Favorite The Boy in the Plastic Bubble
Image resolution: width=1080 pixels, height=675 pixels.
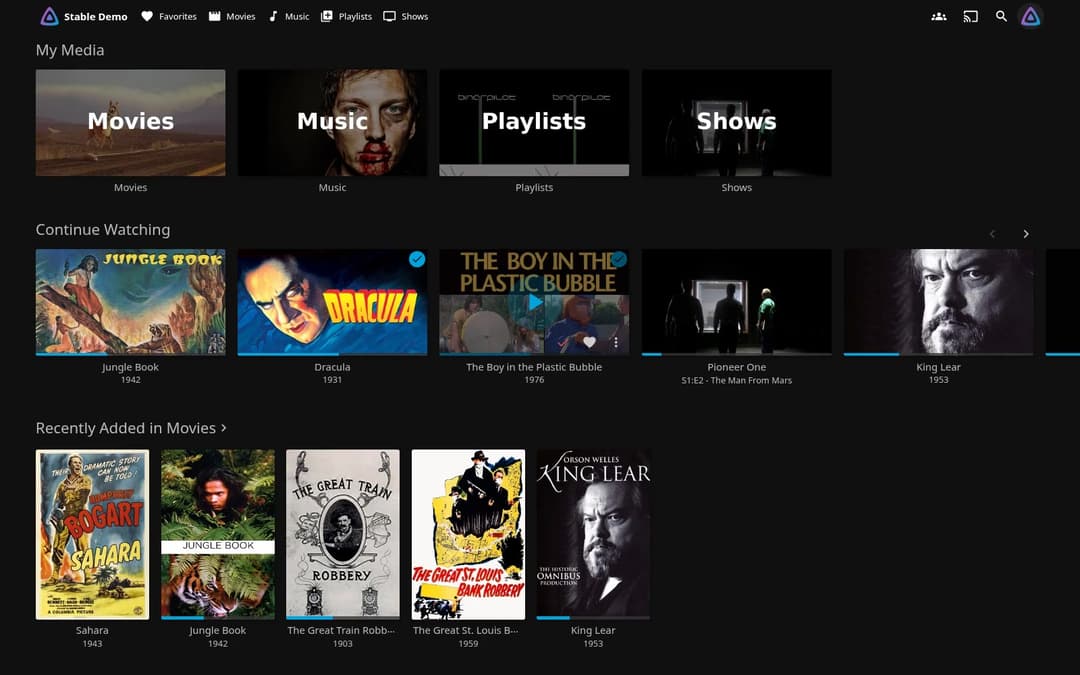click(589, 342)
